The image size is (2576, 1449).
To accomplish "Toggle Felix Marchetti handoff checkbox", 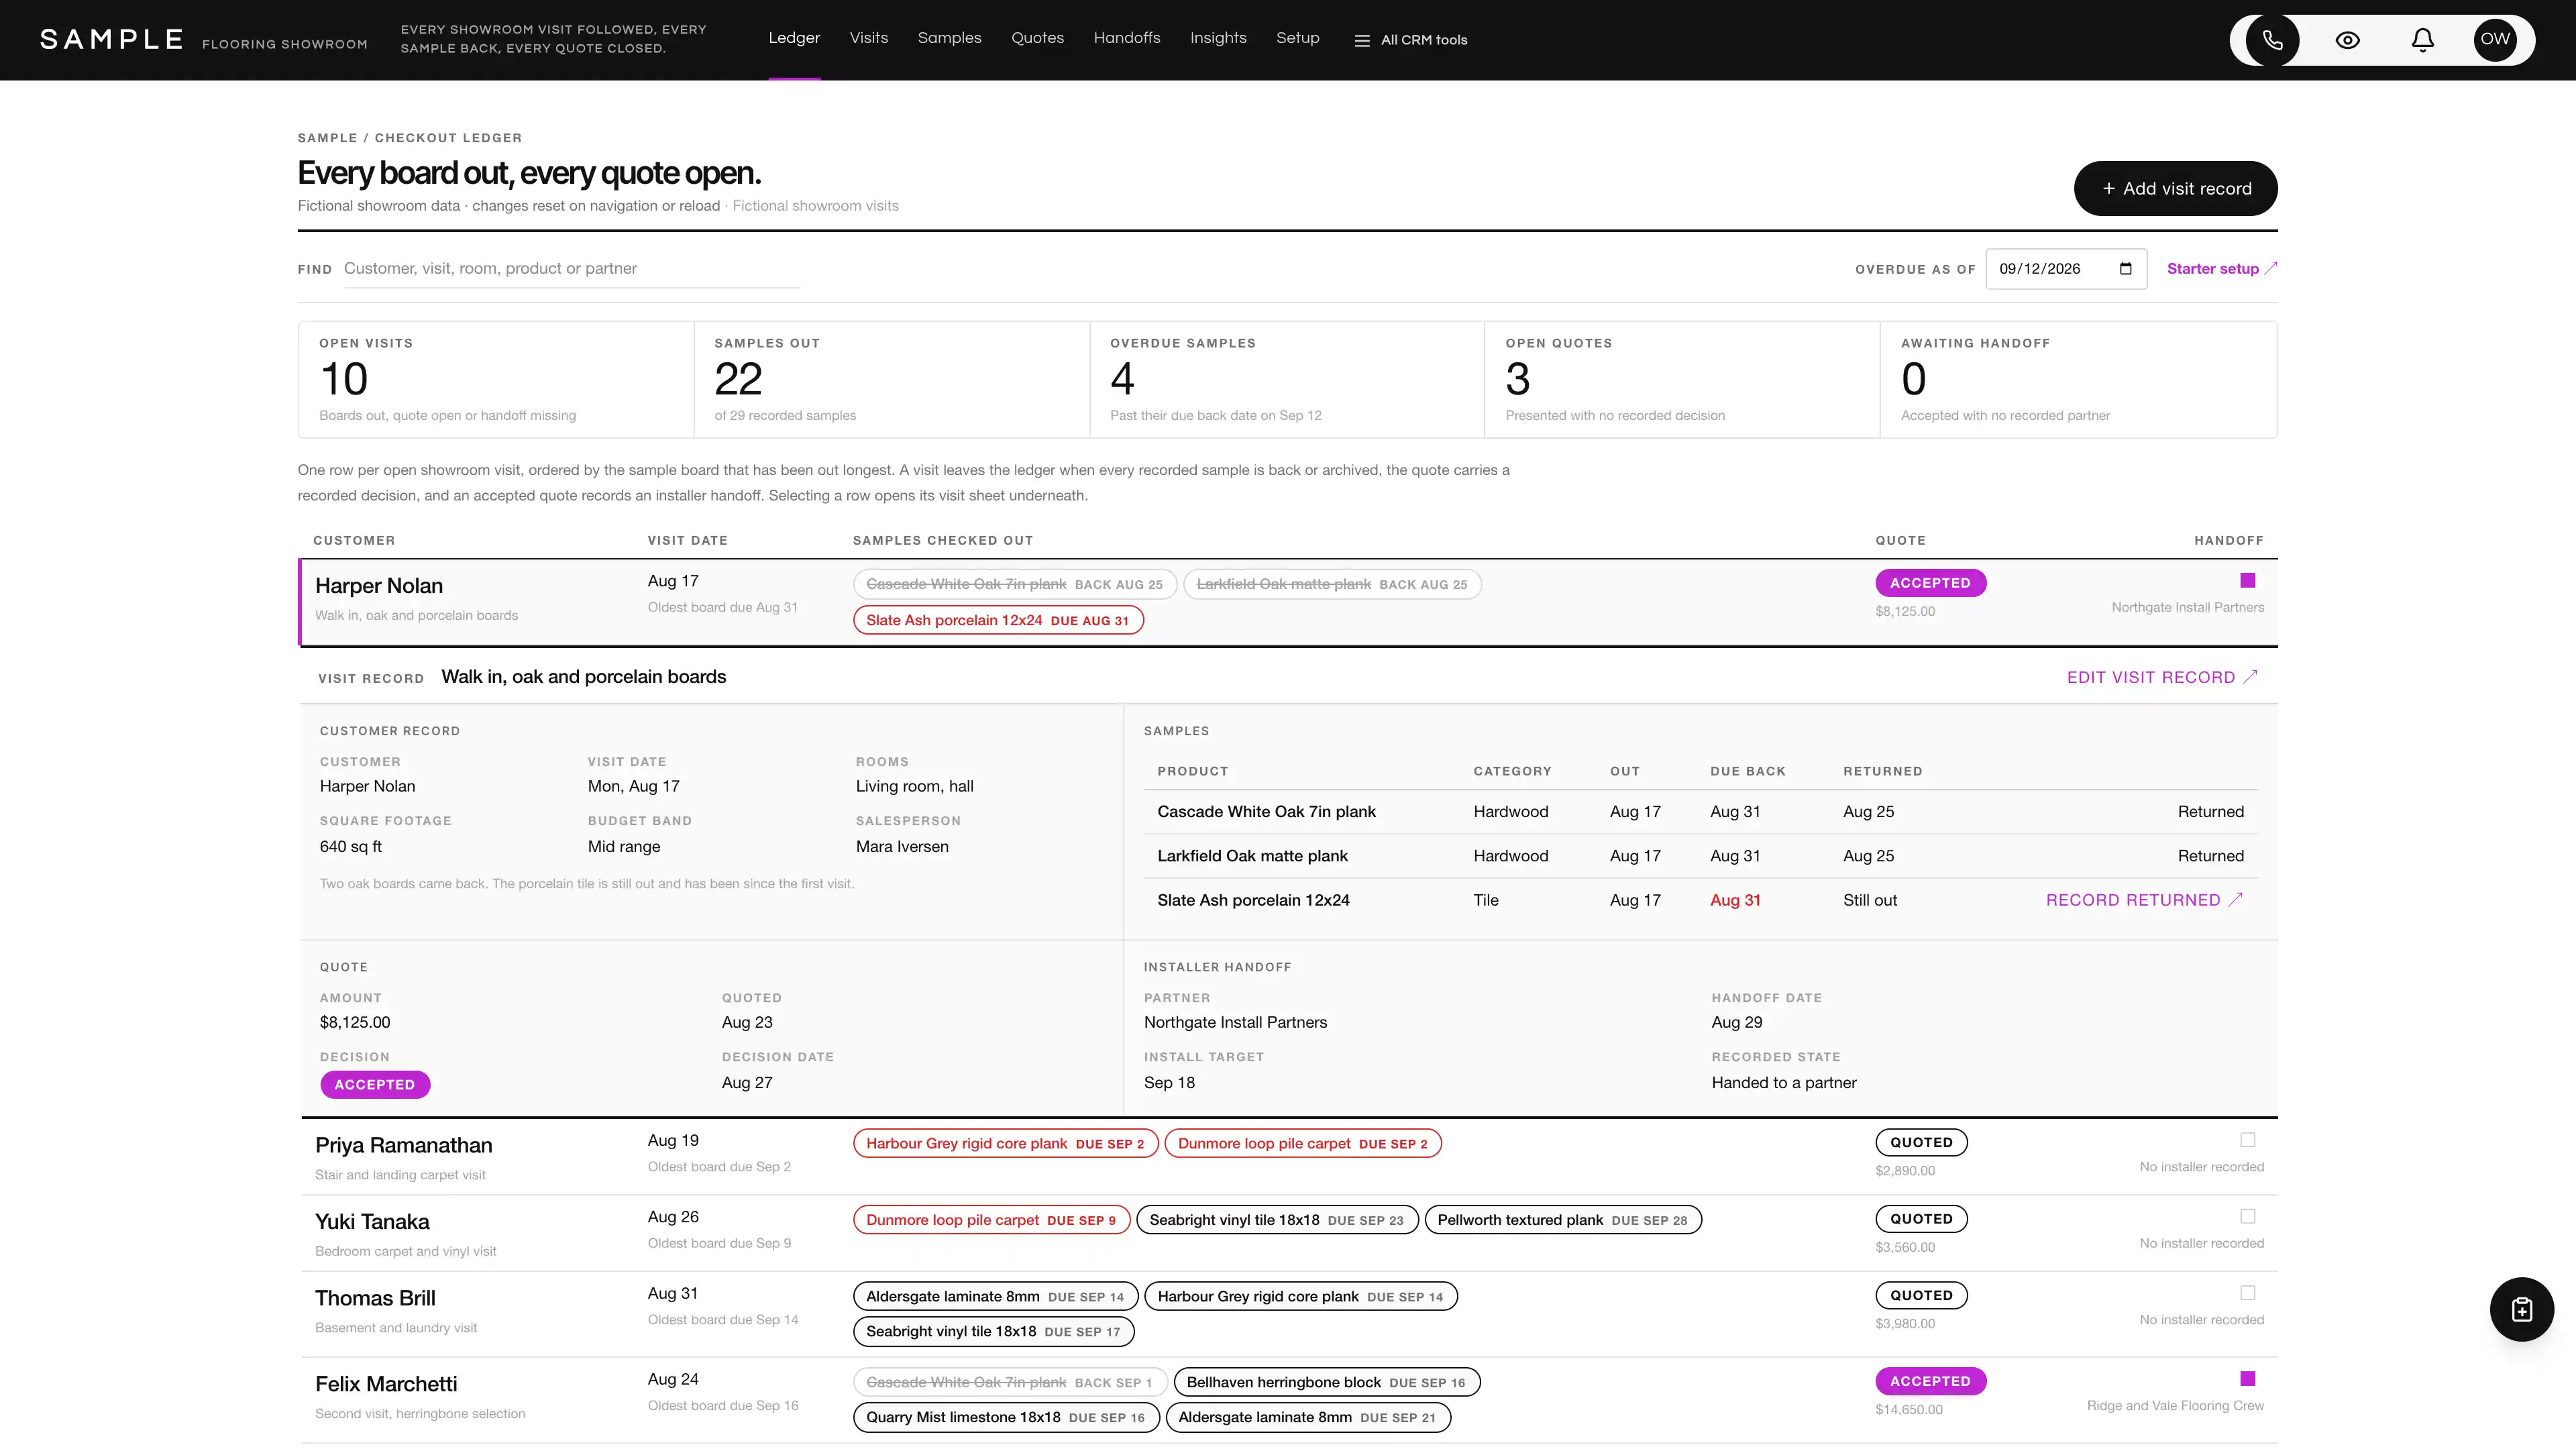I will (2247, 1379).
